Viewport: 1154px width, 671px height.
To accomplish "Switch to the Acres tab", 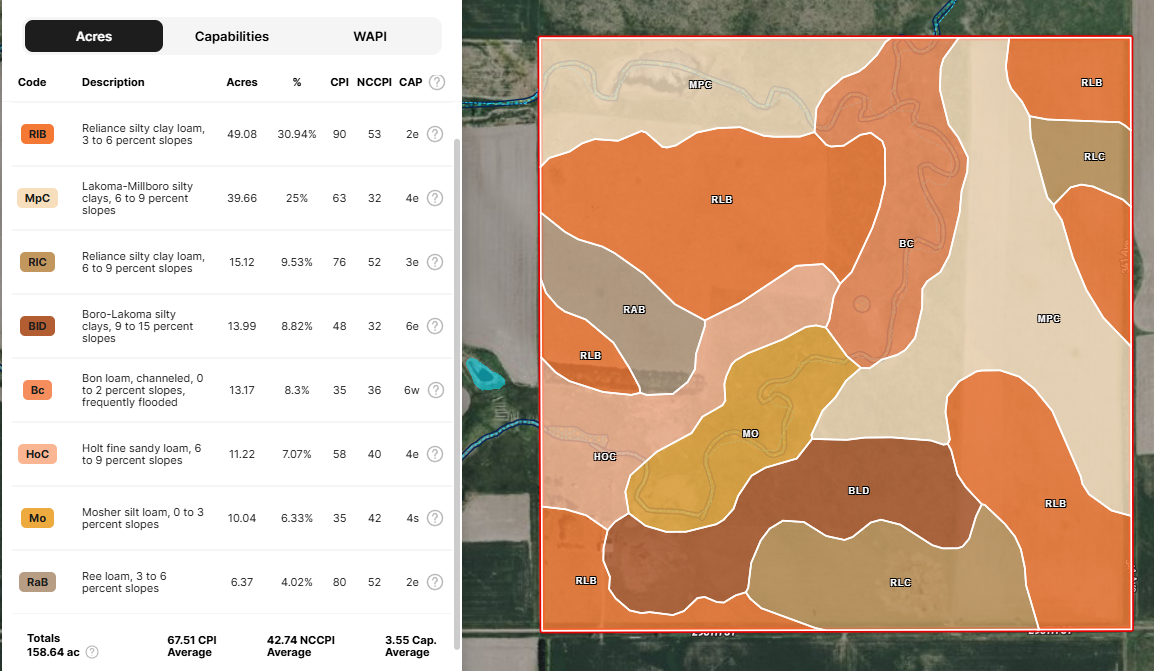I will [x=94, y=36].
